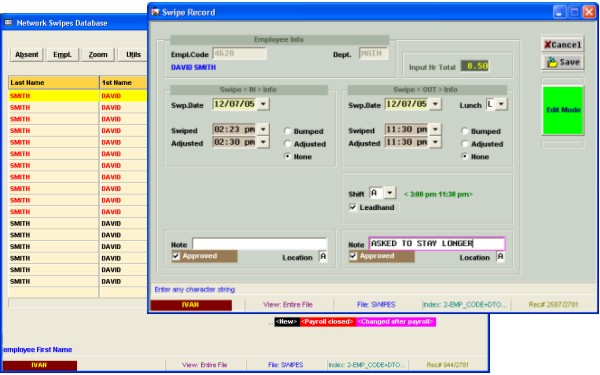Image resolution: width=600 pixels, height=375 pixels.
Task: Click the Save button with disk icon
Action: (562, 62)
